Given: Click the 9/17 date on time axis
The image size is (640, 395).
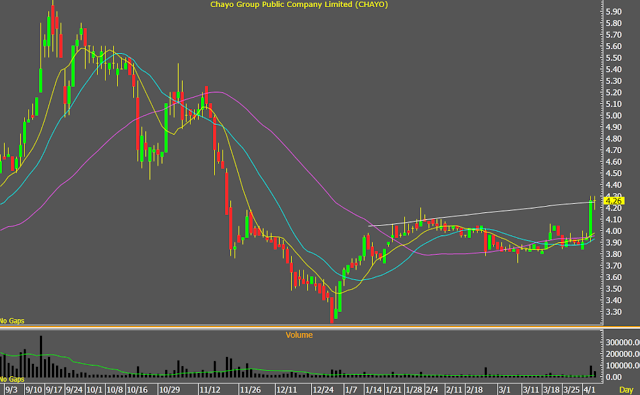Looking at the screenshot, I should click(54, 390).
